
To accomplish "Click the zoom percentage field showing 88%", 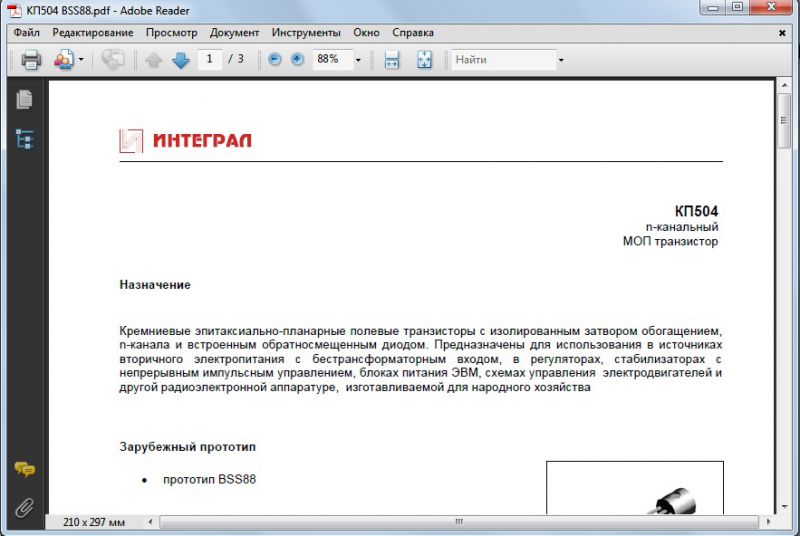I will click(333, 59).
